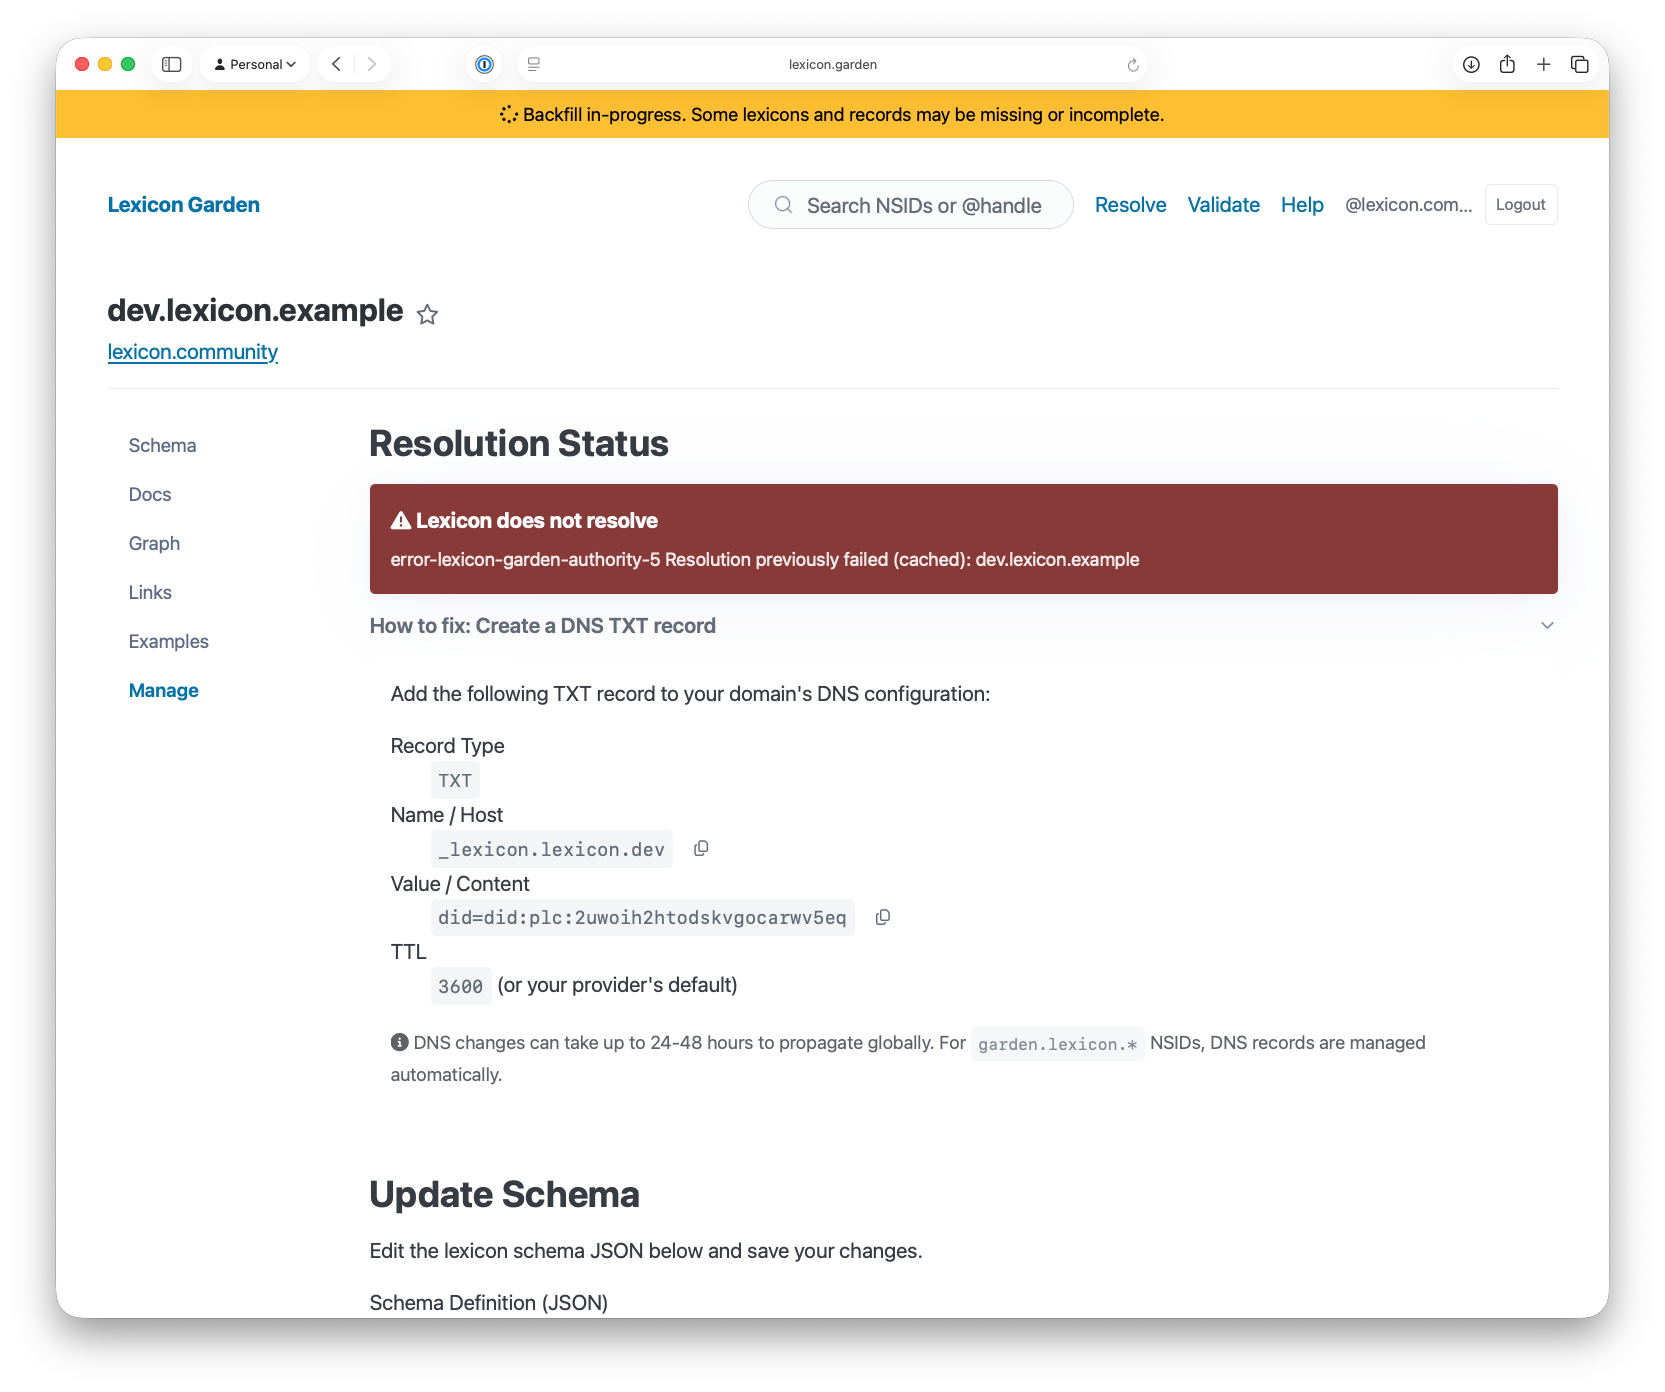The height and width of the screenshot is (1392, 1665).
Task: Open a new tab with plus icon
Action: tap(1543, 64)
